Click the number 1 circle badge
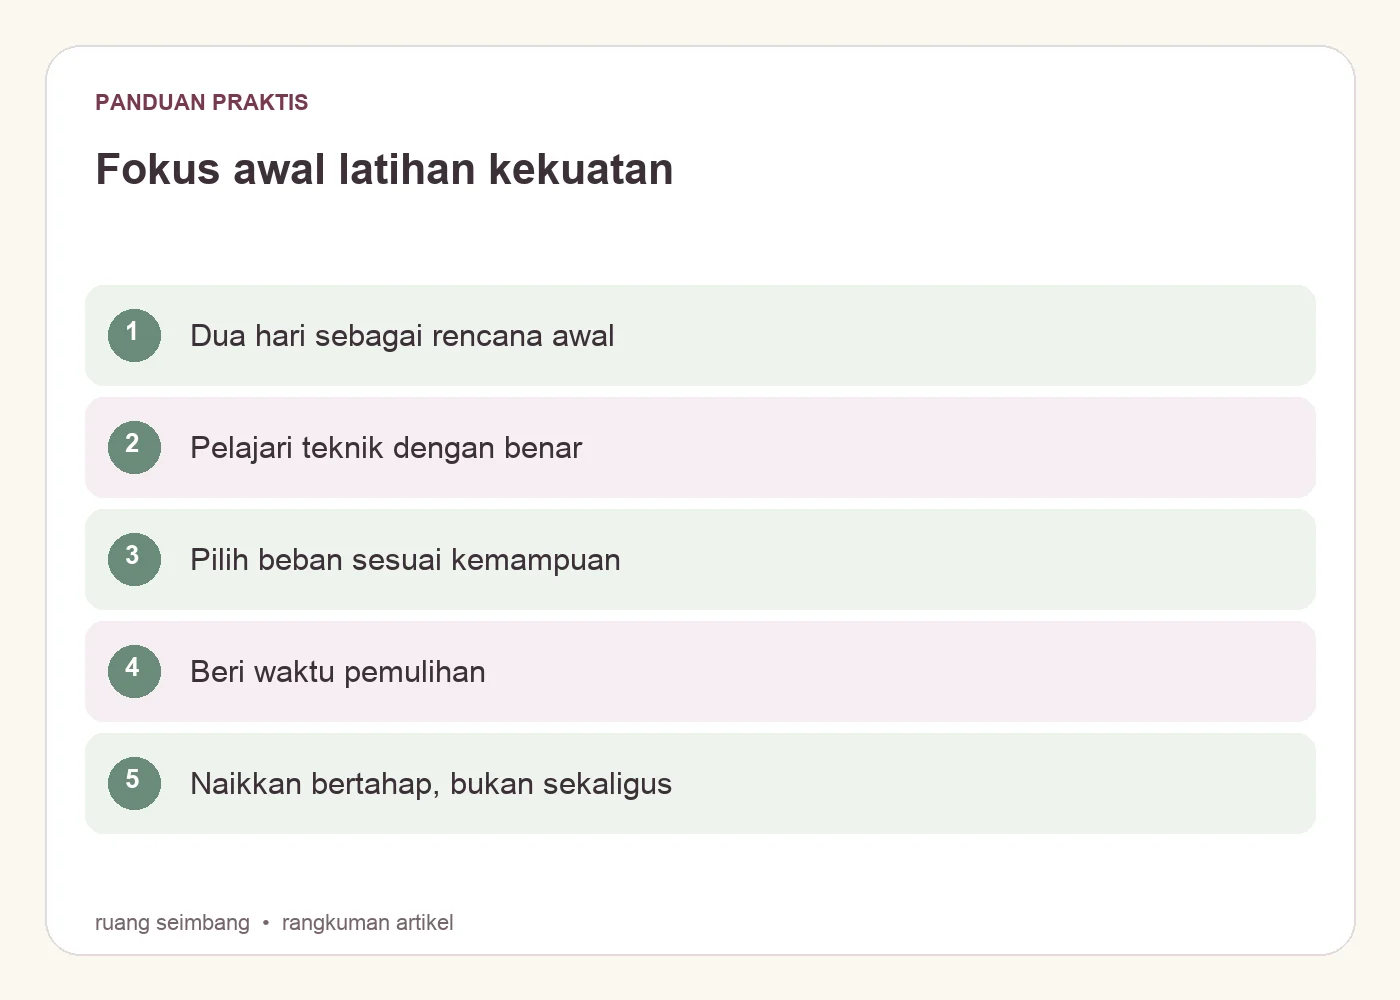Viewport: 1400px width, 1000px height. click(134, 335)
